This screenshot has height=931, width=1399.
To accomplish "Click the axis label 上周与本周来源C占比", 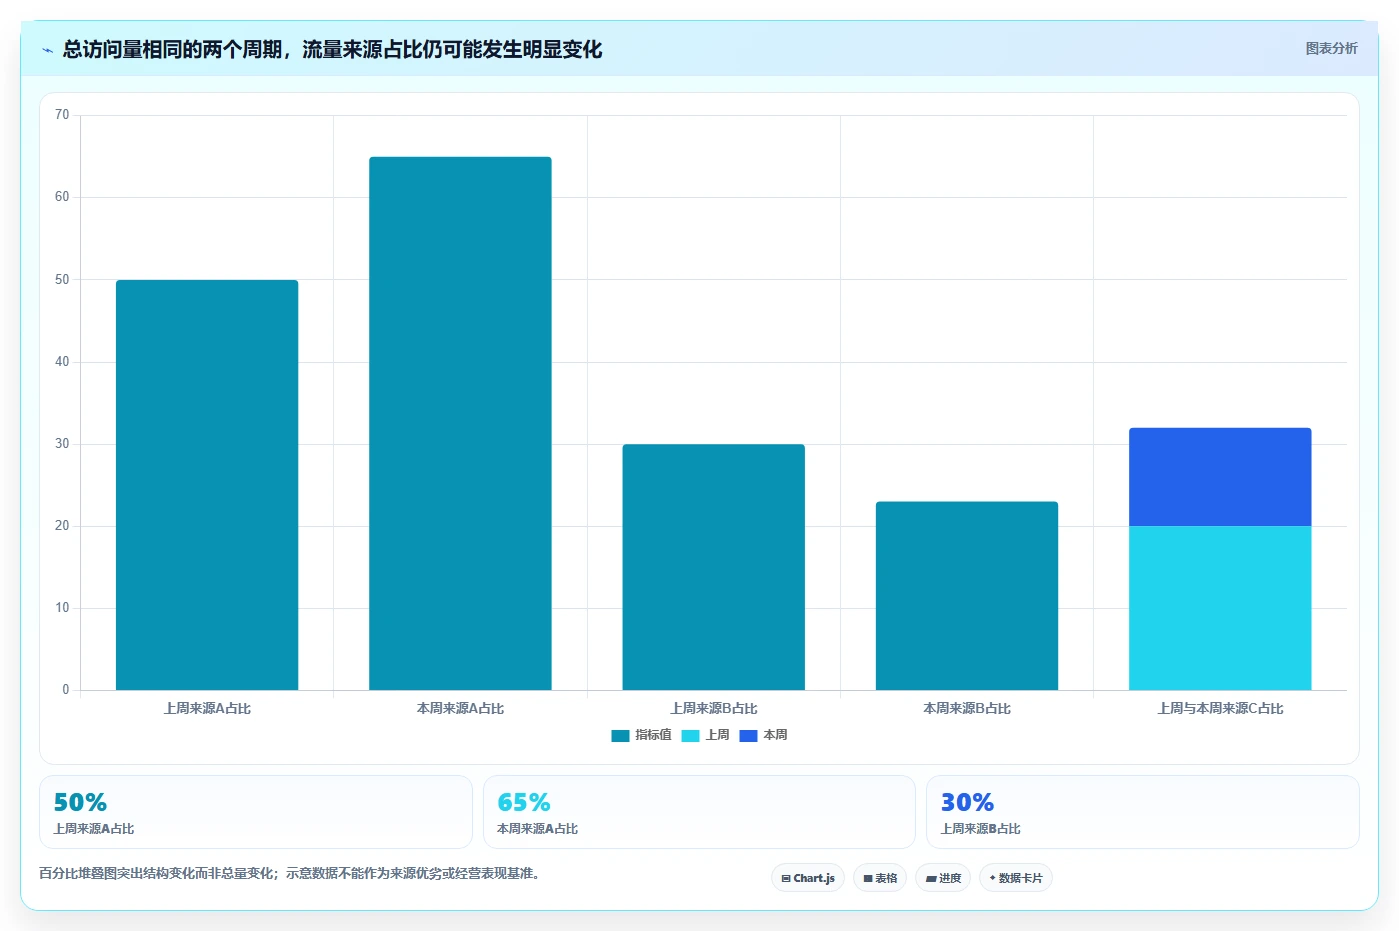I will pos(1220,708).
